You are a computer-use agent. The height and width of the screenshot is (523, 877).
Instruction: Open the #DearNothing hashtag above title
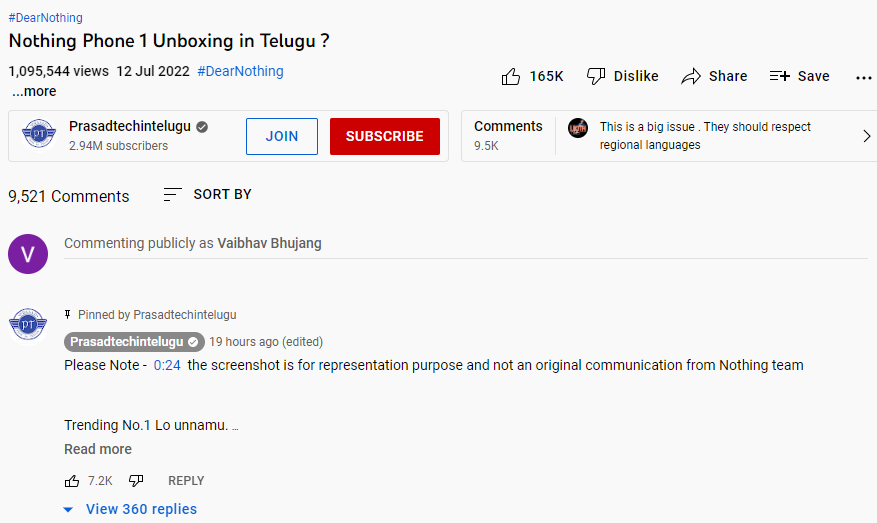46,18
